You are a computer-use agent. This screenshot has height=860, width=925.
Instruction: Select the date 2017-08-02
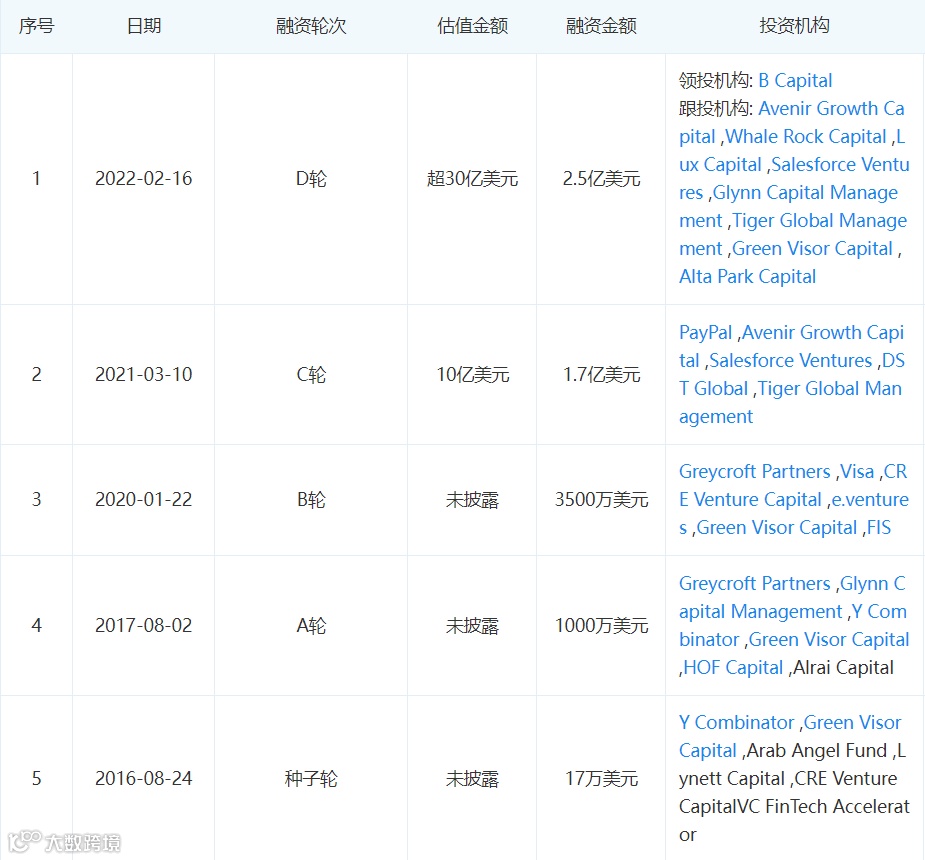point(144,625)
